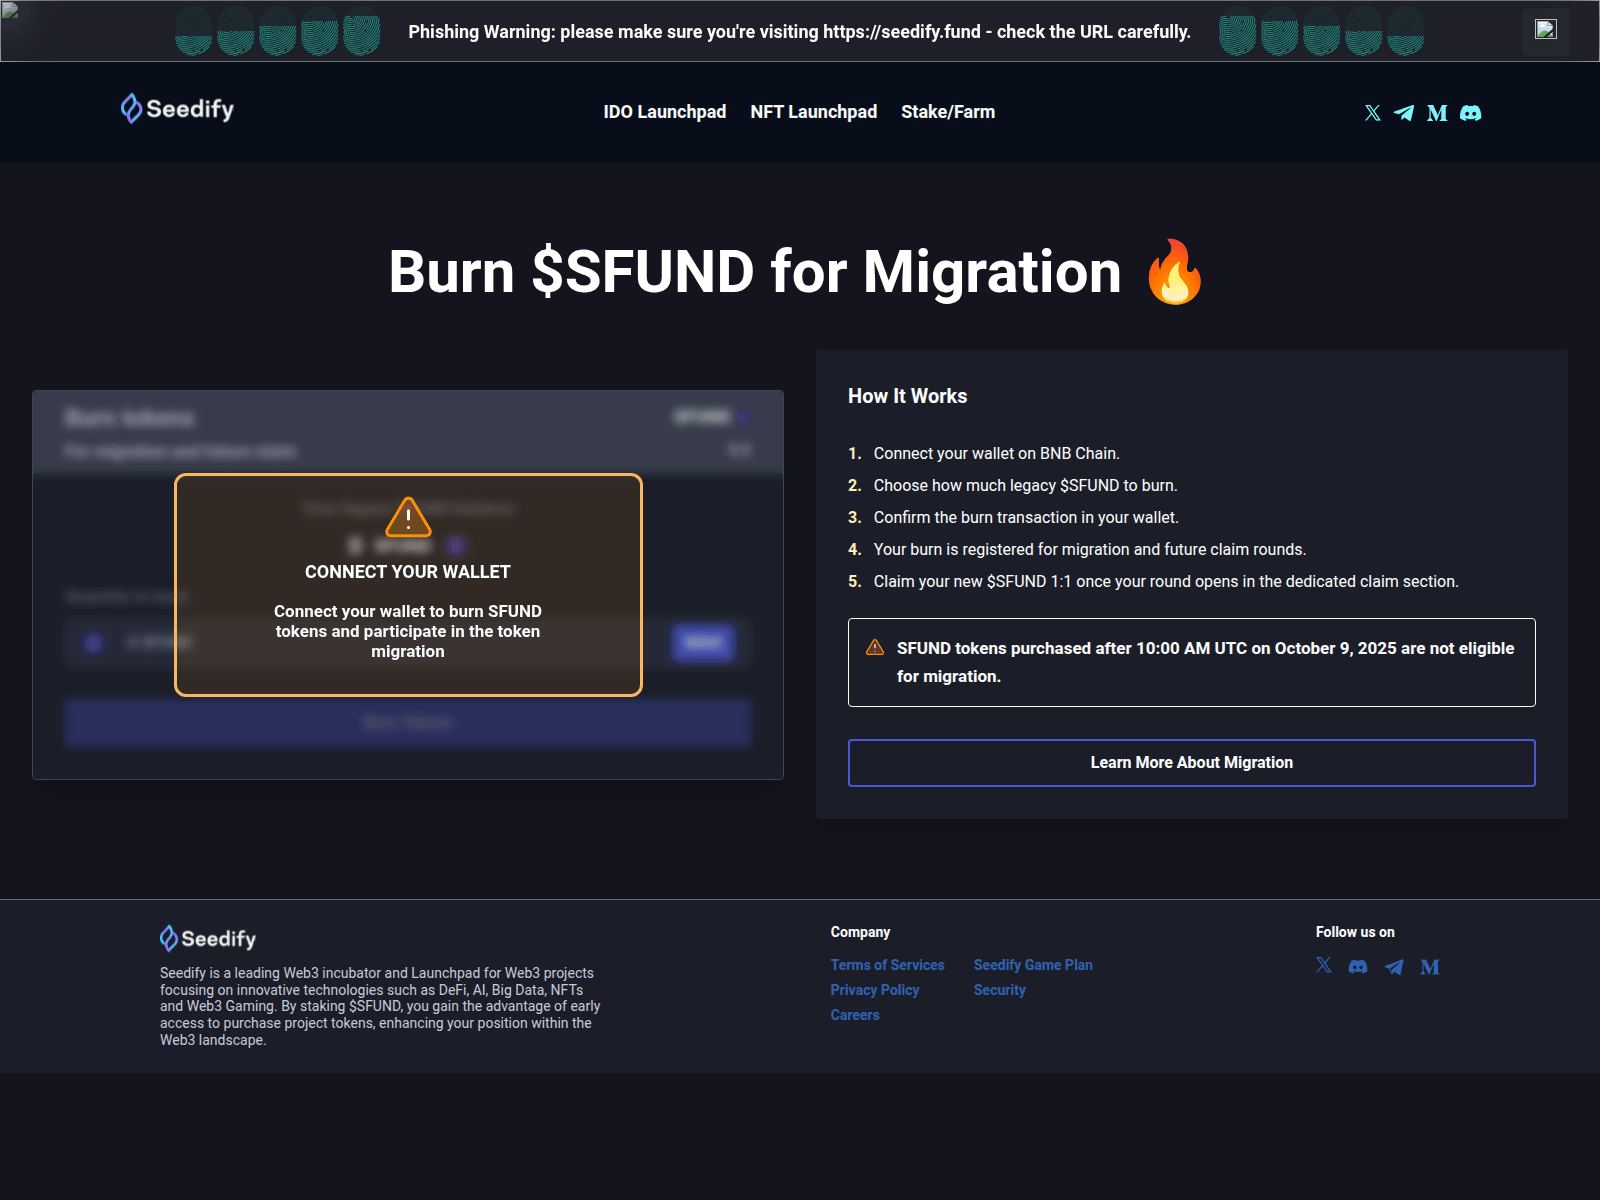This screenshot has height=1200, width=1600.
Task: Click the Connect Your Wallet warning icon
Action: point(408,518)
